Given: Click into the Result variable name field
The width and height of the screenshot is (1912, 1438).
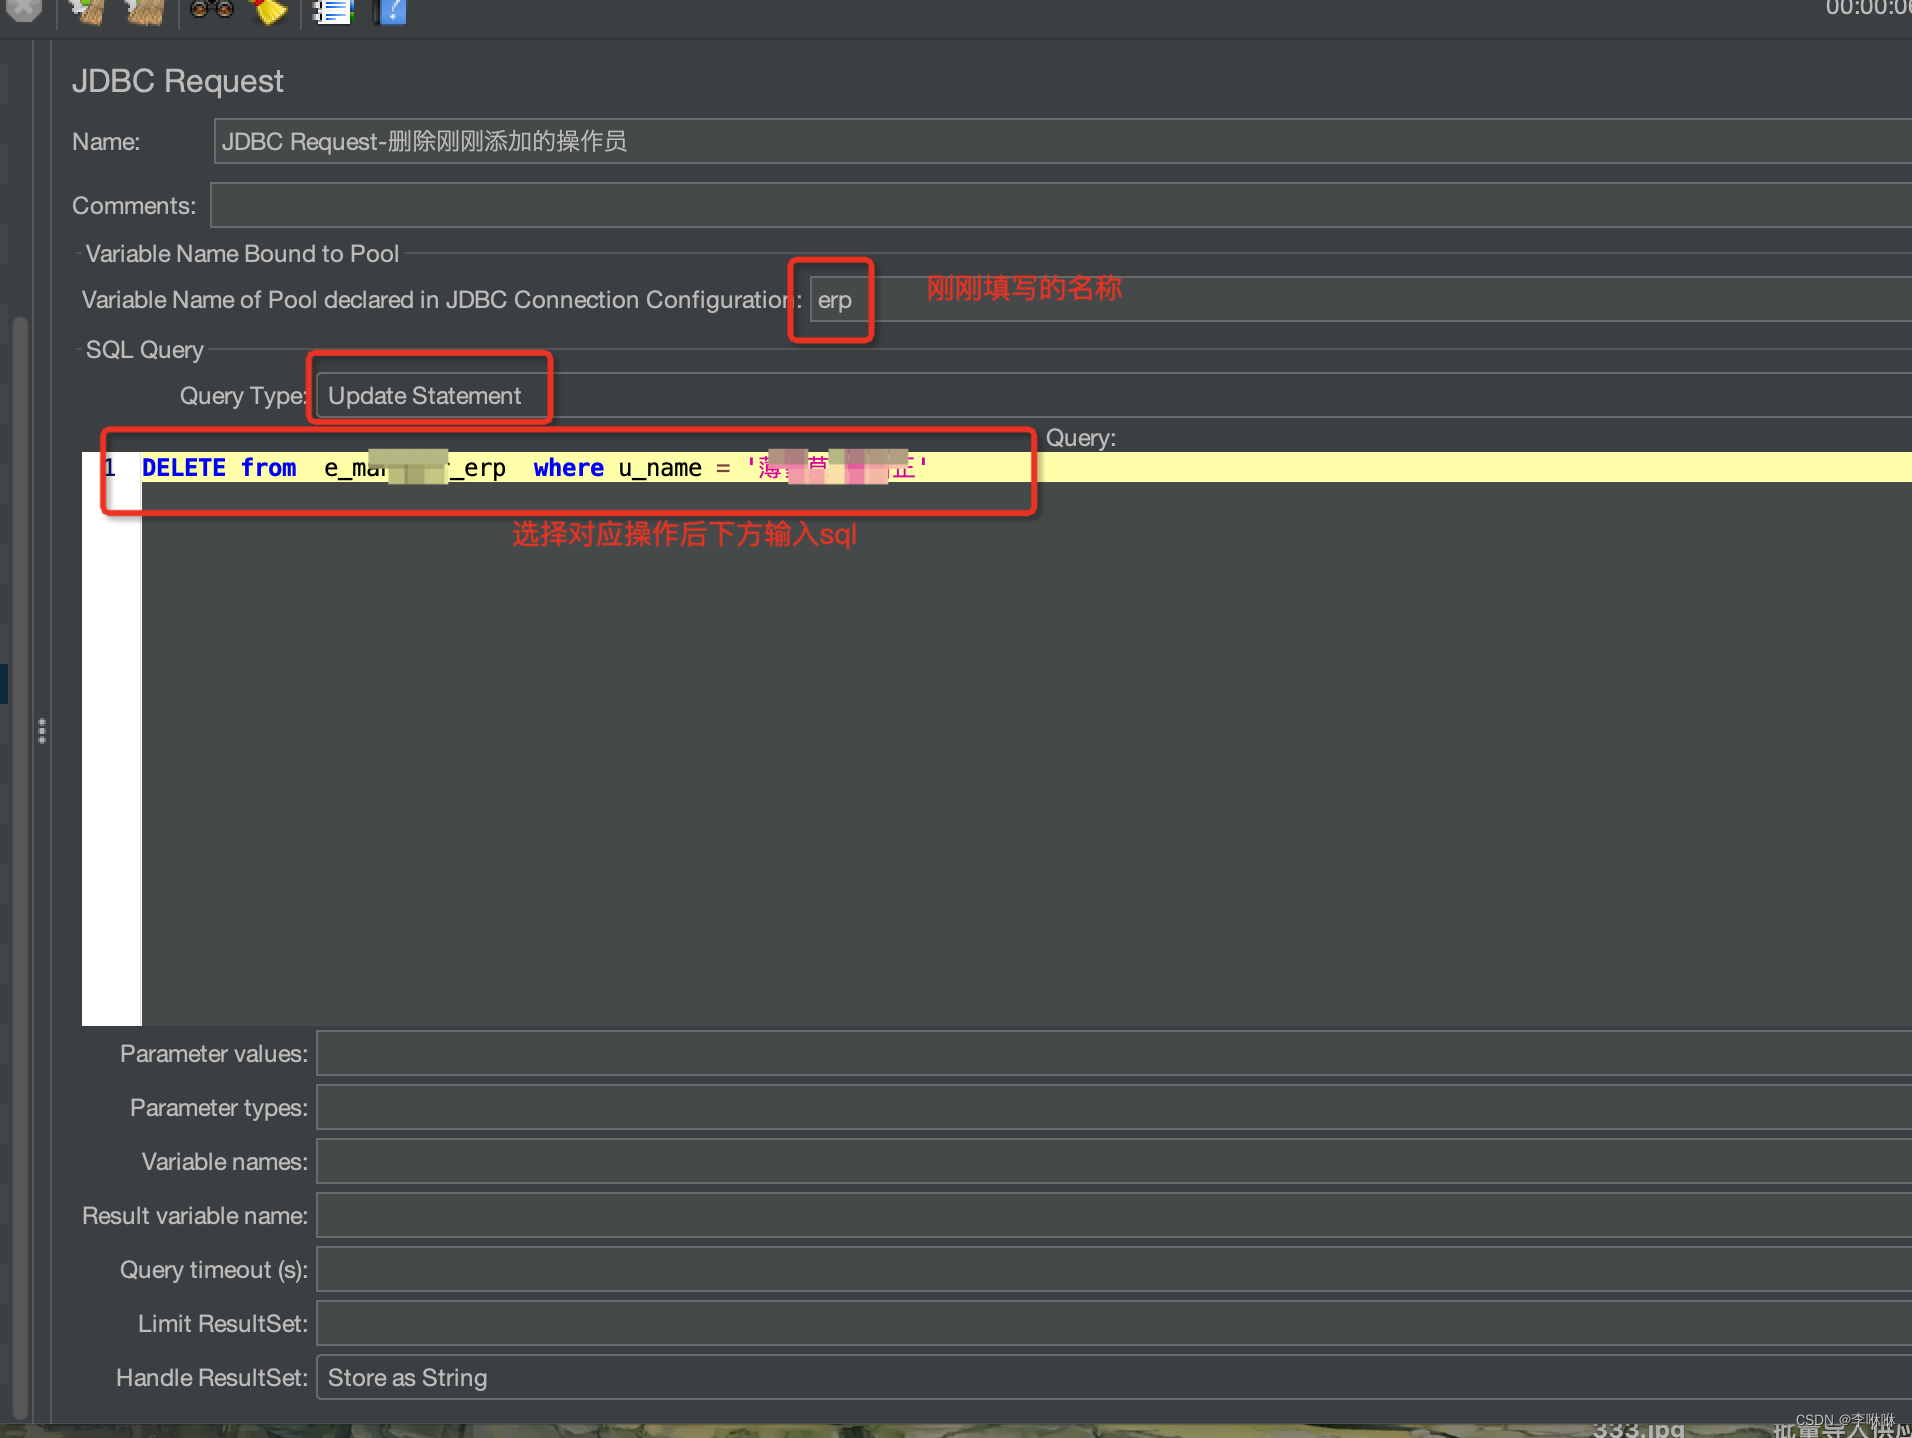Looking at the screenshot, I should 1114,1215.
